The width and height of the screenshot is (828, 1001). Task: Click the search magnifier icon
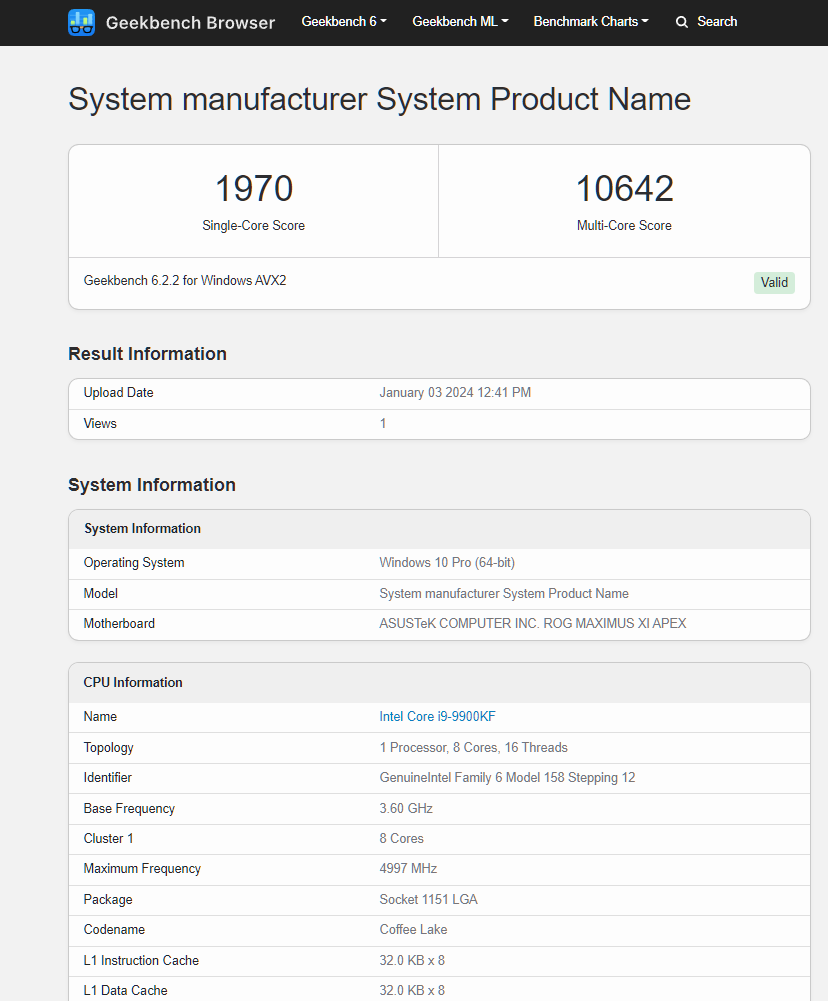682,22
